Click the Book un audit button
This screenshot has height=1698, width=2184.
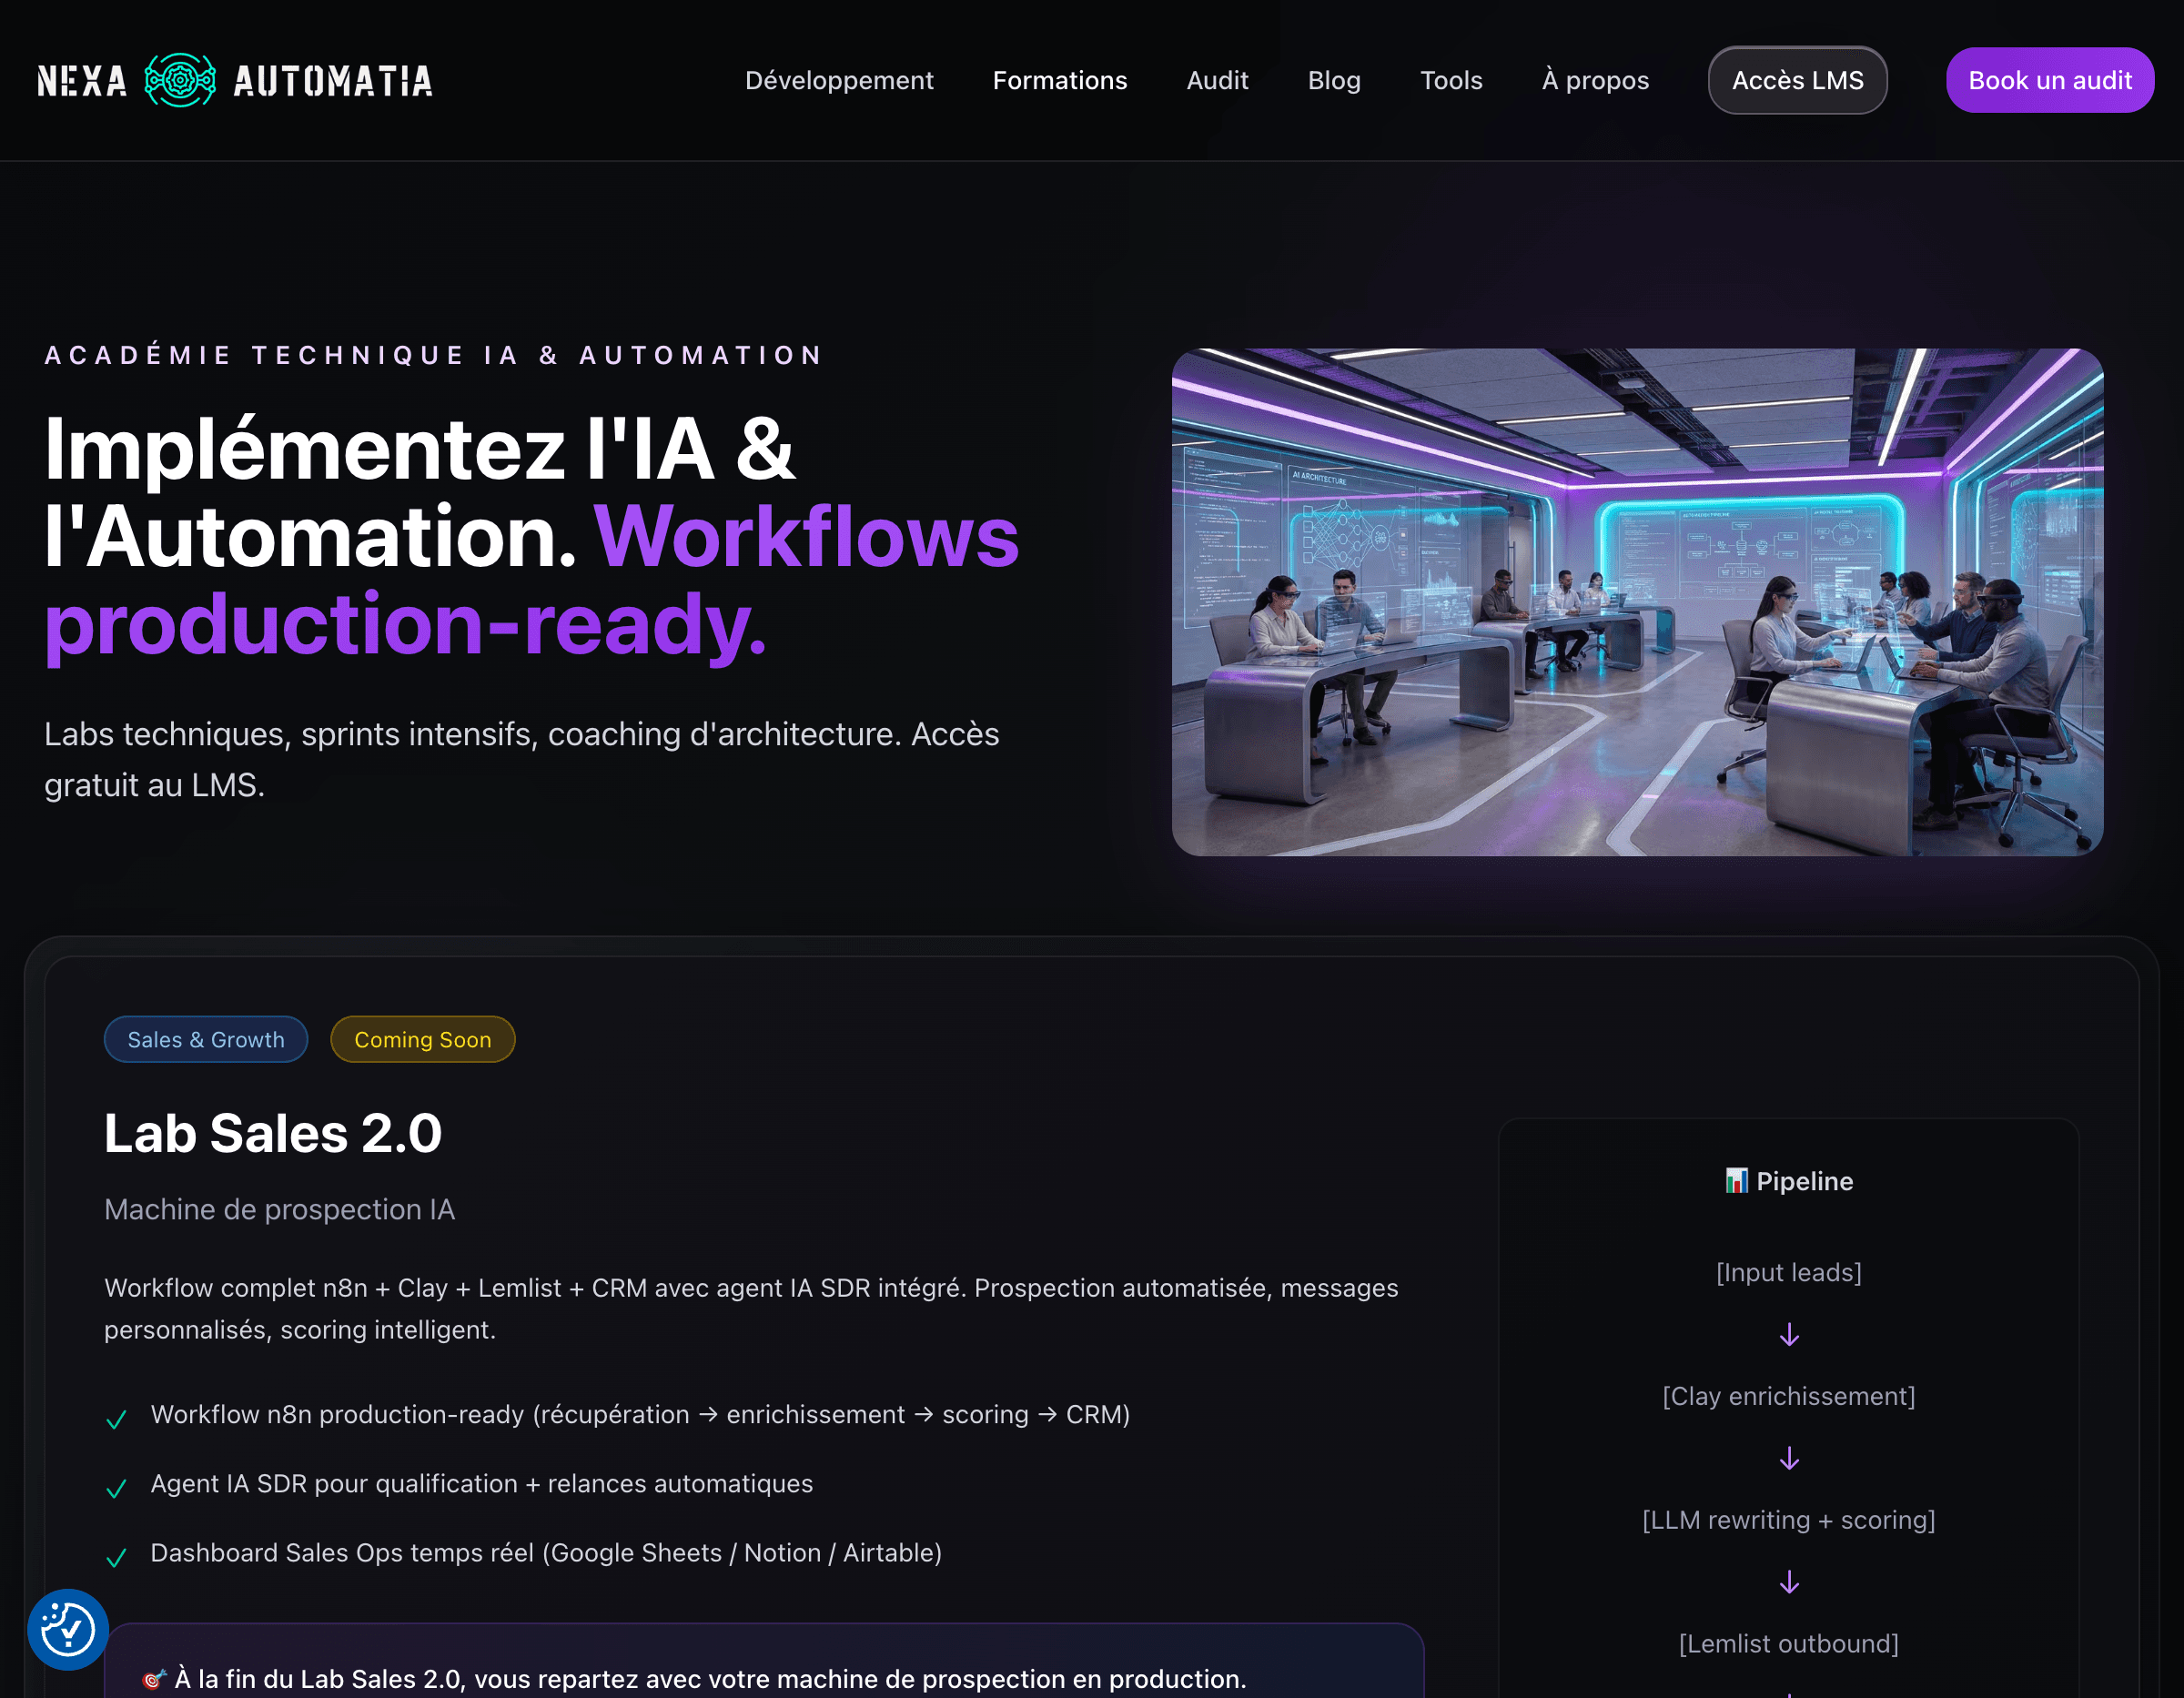point(2050,80)
